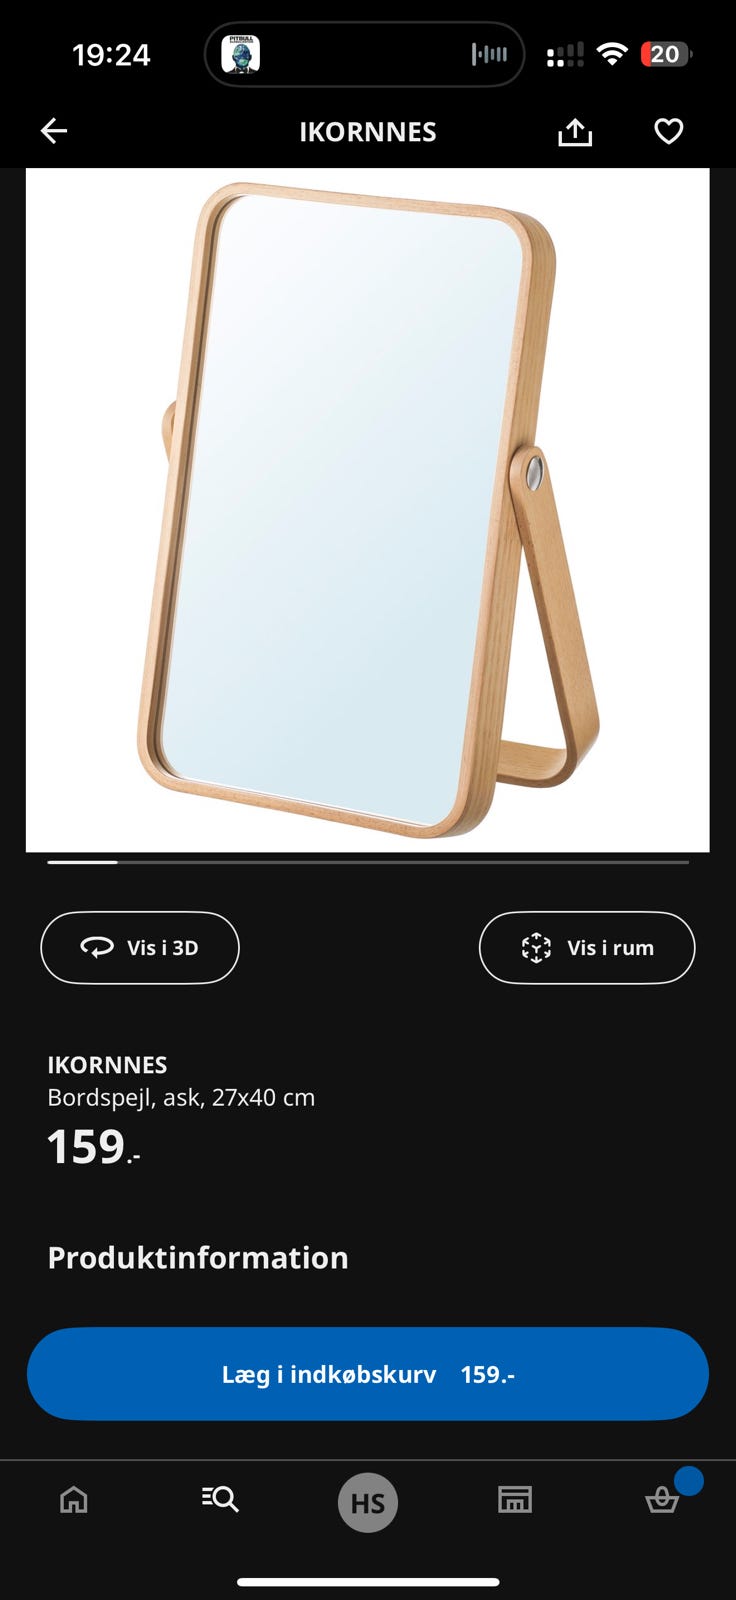The height and width of the screenshot is (1600, 736).
Task: Open the store tab icon
Action: 515,1499
